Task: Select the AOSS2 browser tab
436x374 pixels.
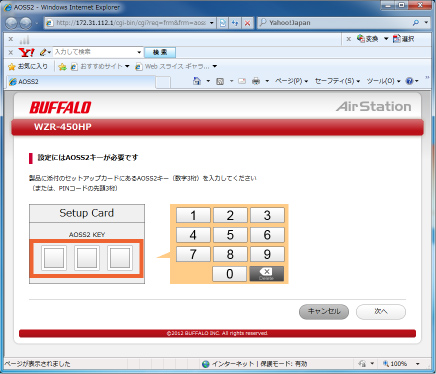Action: click(81, 82)
